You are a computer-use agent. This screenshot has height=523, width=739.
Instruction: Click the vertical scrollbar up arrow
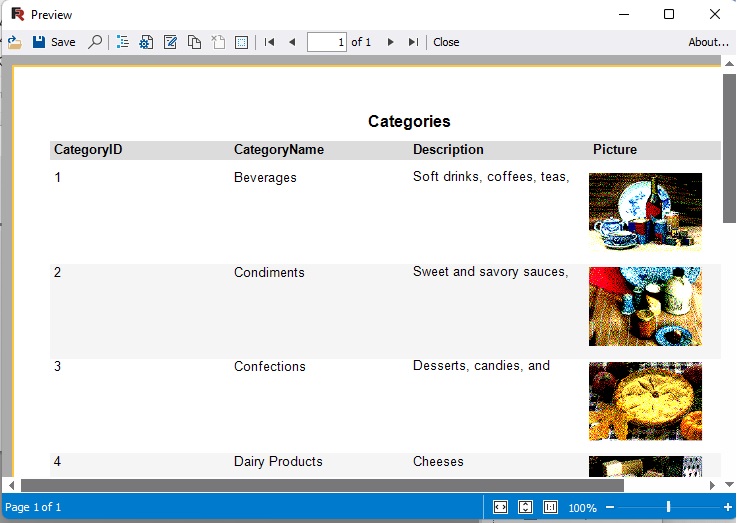[729, 63]
